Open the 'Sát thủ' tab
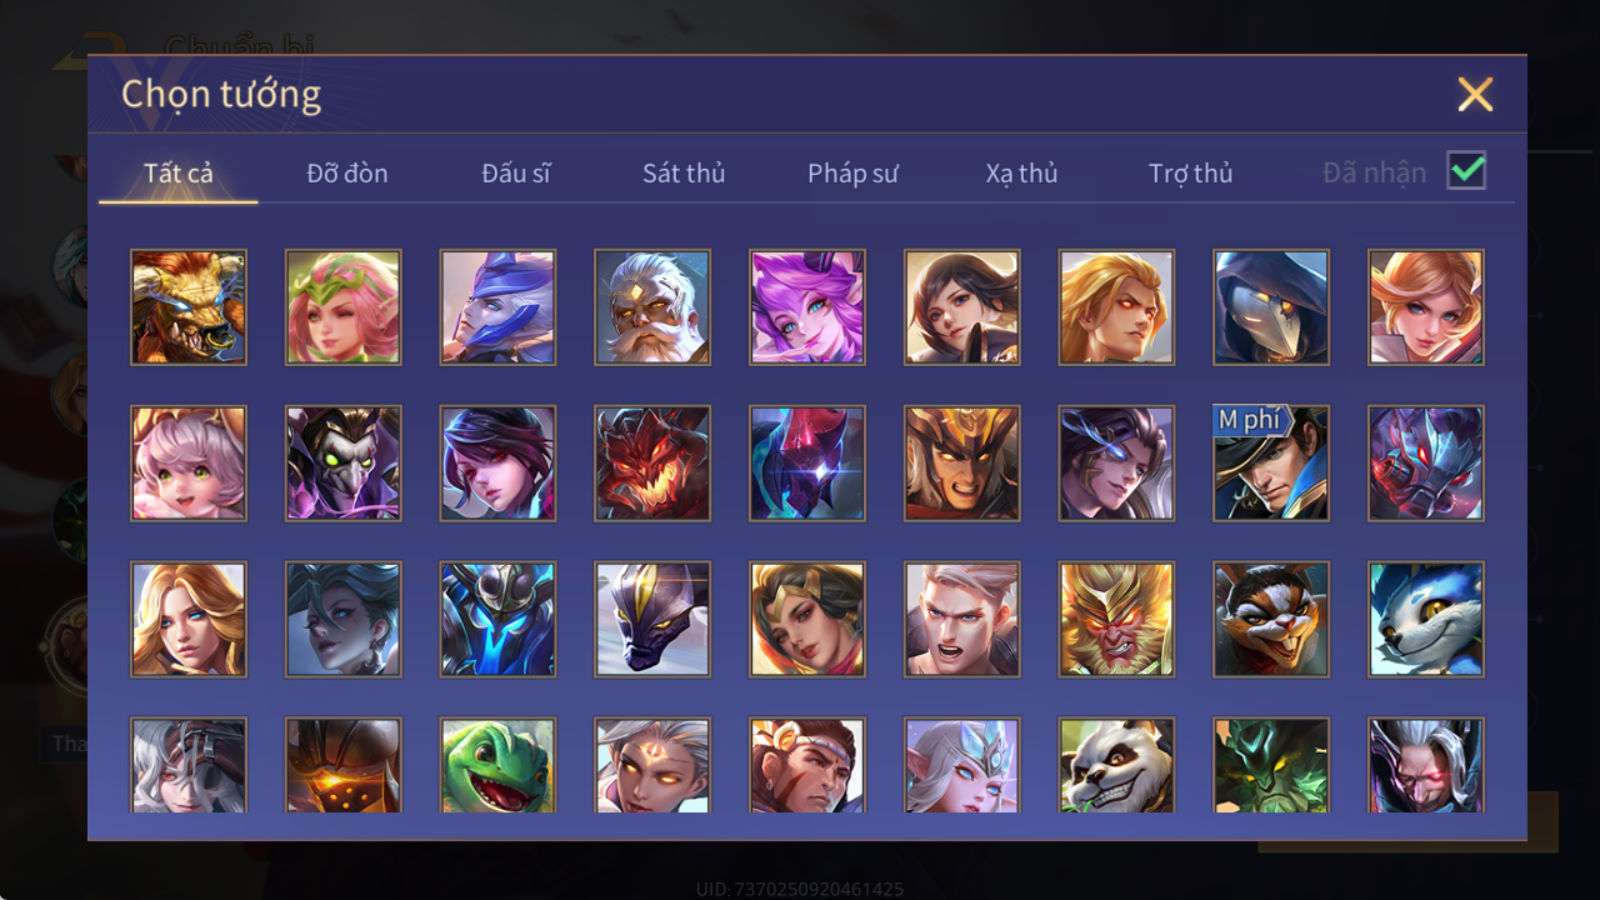The image size is (1600, 900). (x=683, y=173)
